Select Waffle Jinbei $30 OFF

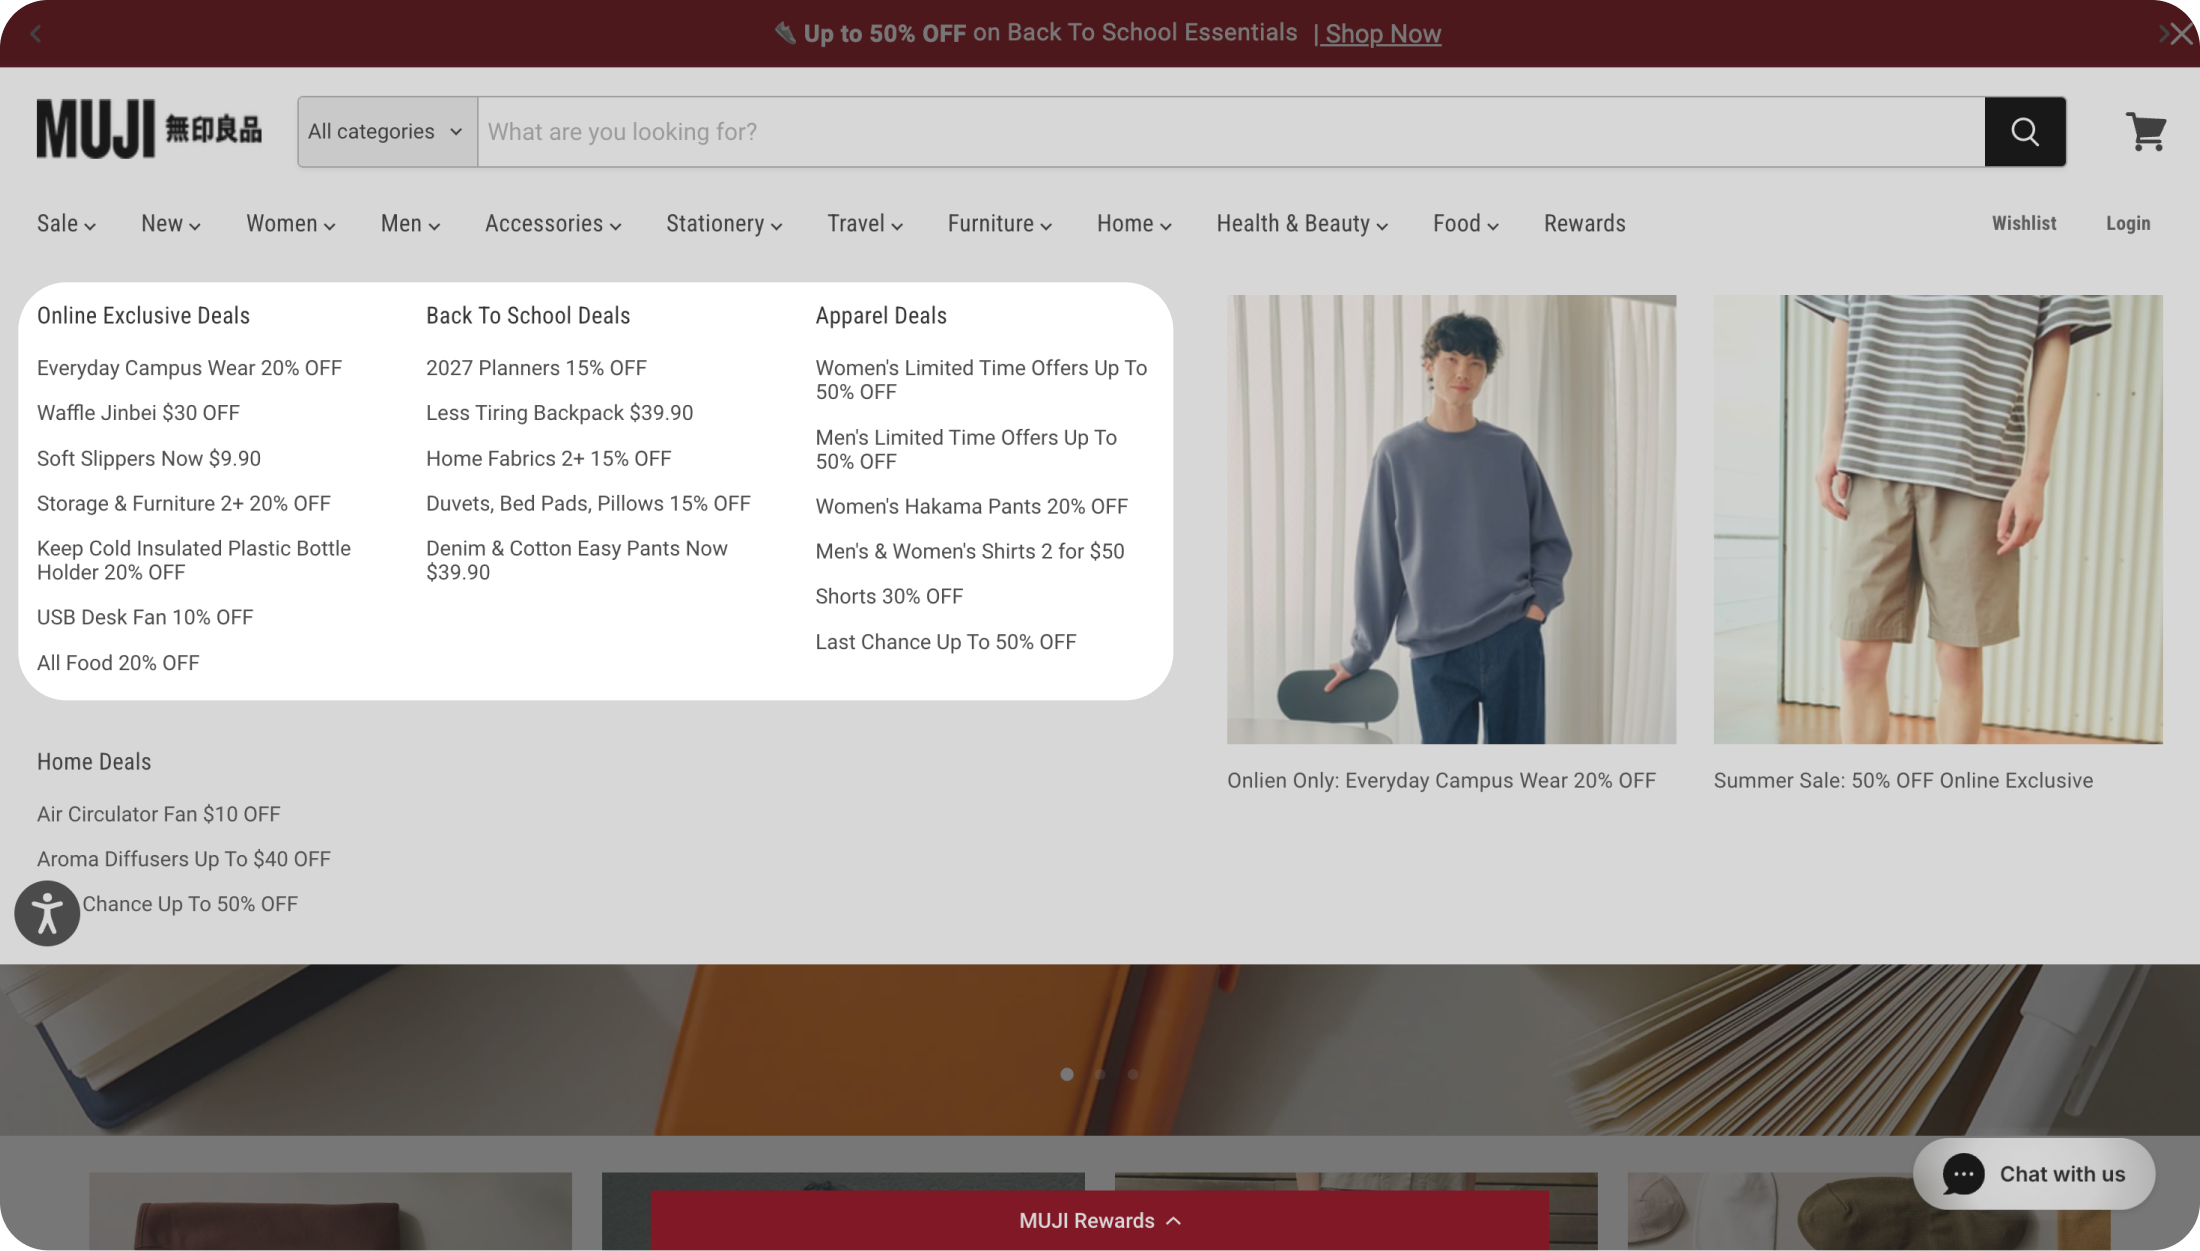point(138,413)
